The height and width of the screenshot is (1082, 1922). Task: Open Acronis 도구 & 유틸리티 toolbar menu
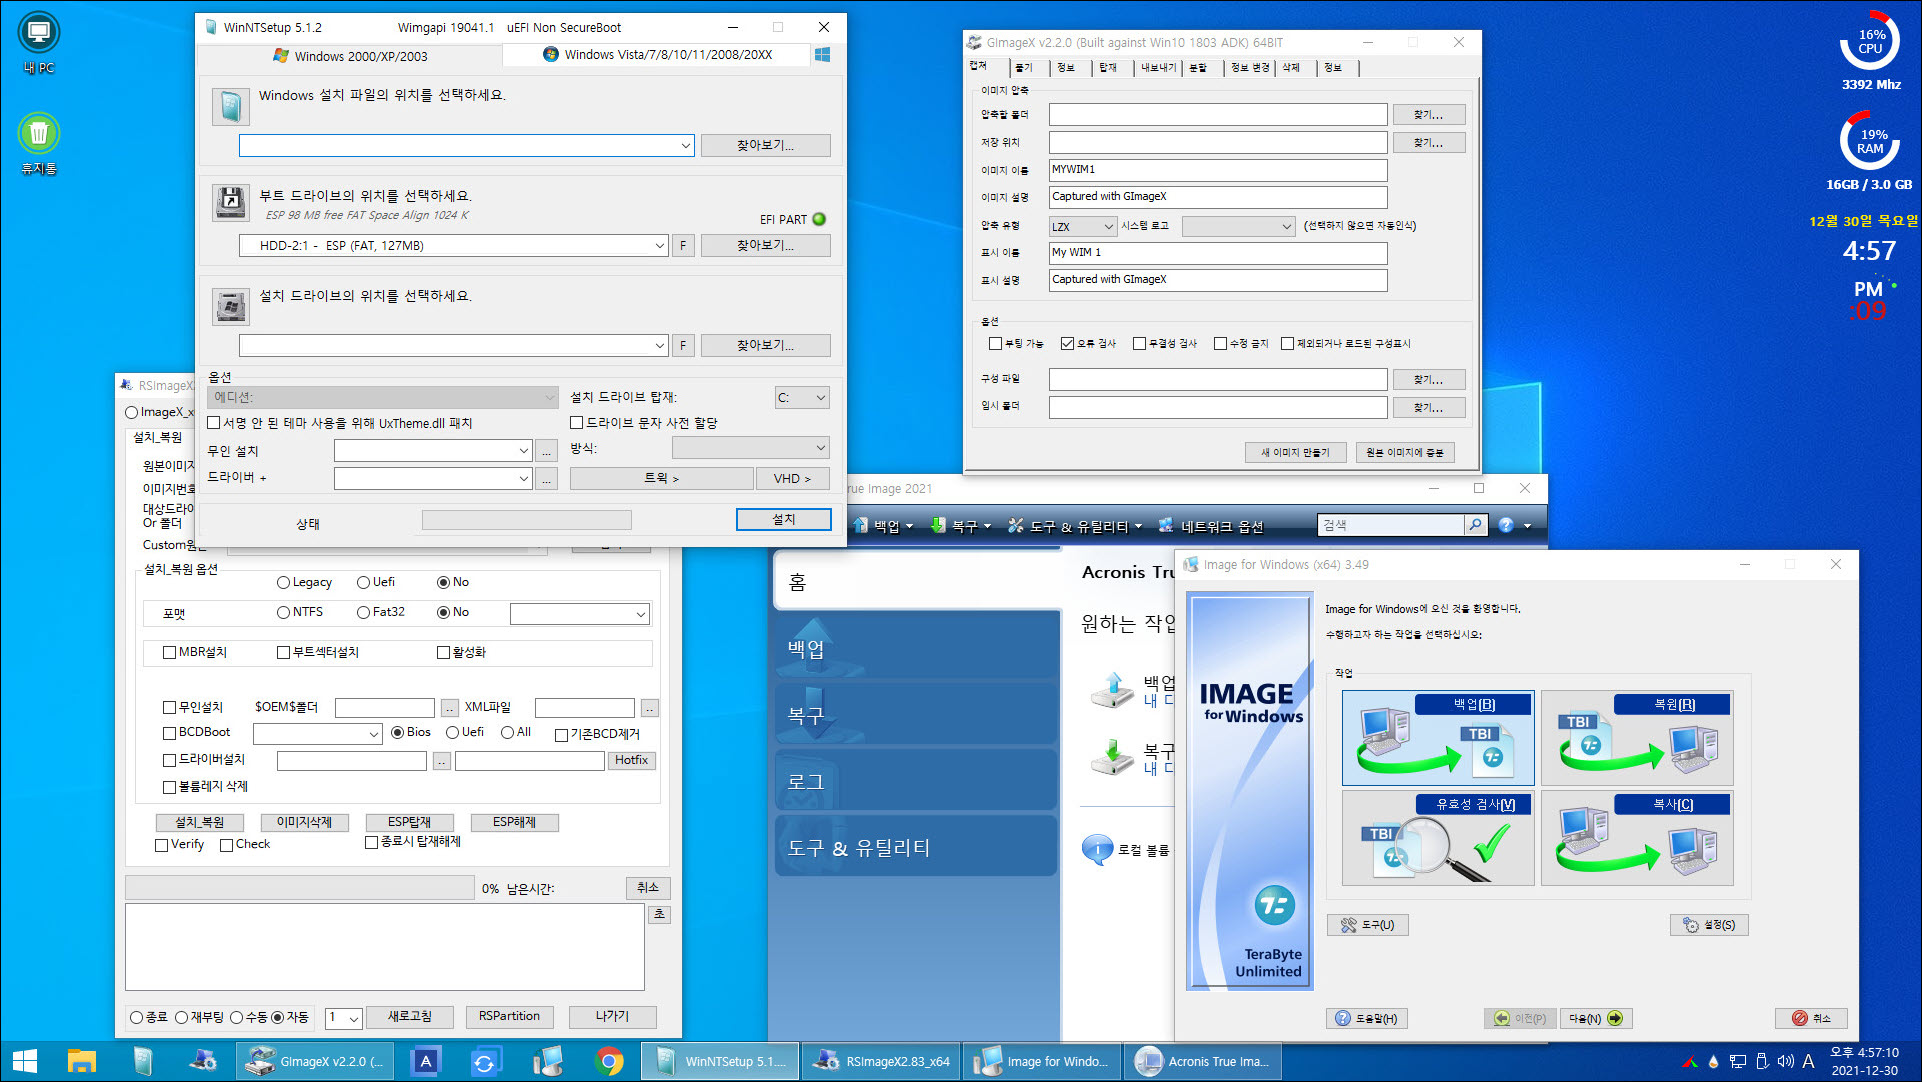coord(1075,526)
